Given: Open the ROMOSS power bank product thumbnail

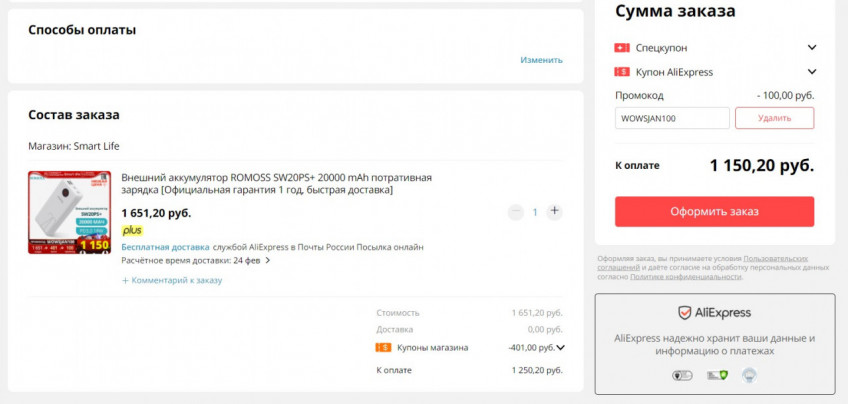Looking at the screenshot, I should click(69, 212).
